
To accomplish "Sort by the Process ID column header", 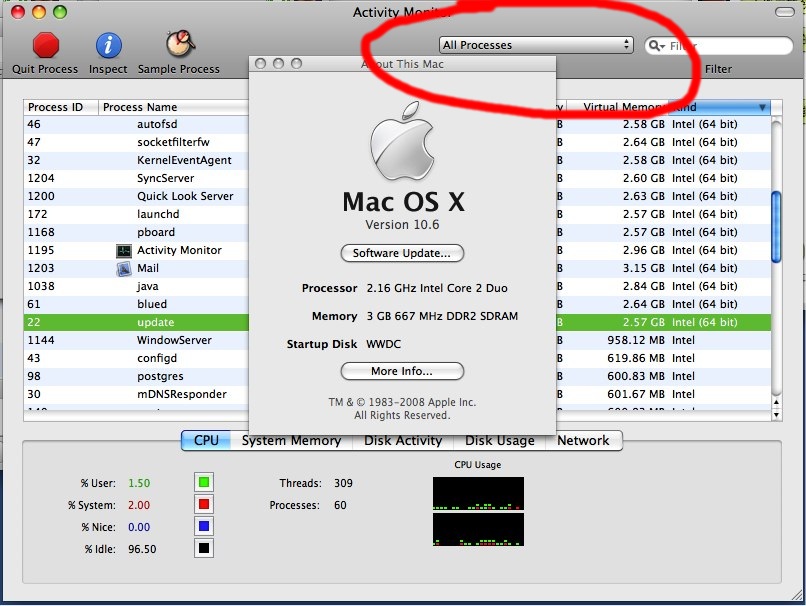I will click(61, 107).
